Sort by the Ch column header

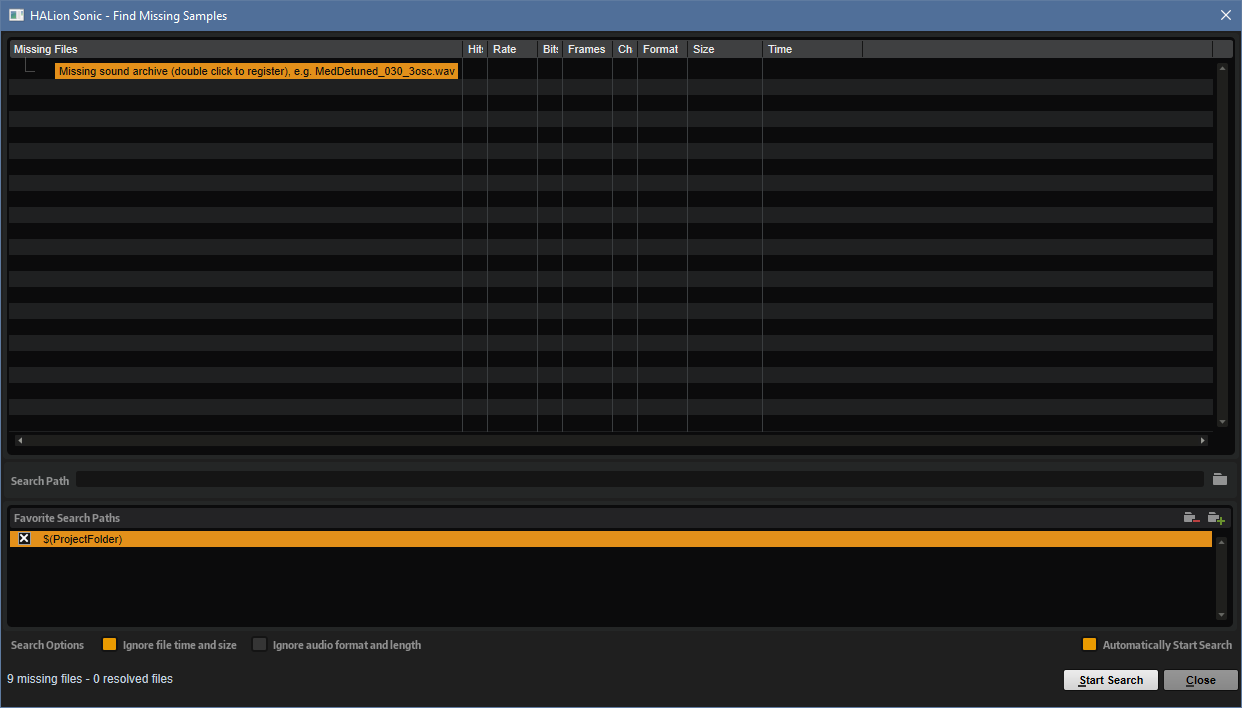(625, 49)
